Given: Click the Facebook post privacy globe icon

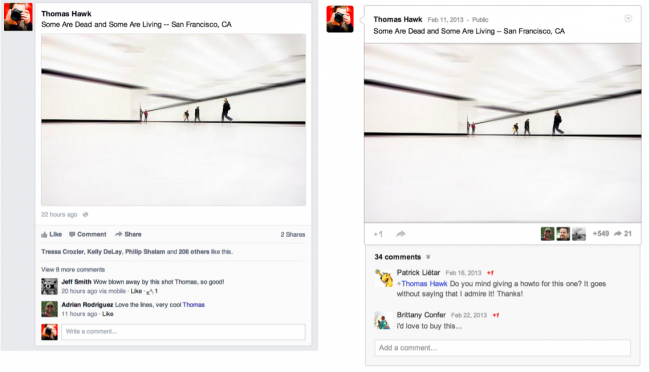Looking at the screenshot, I should tap(85, 214).
